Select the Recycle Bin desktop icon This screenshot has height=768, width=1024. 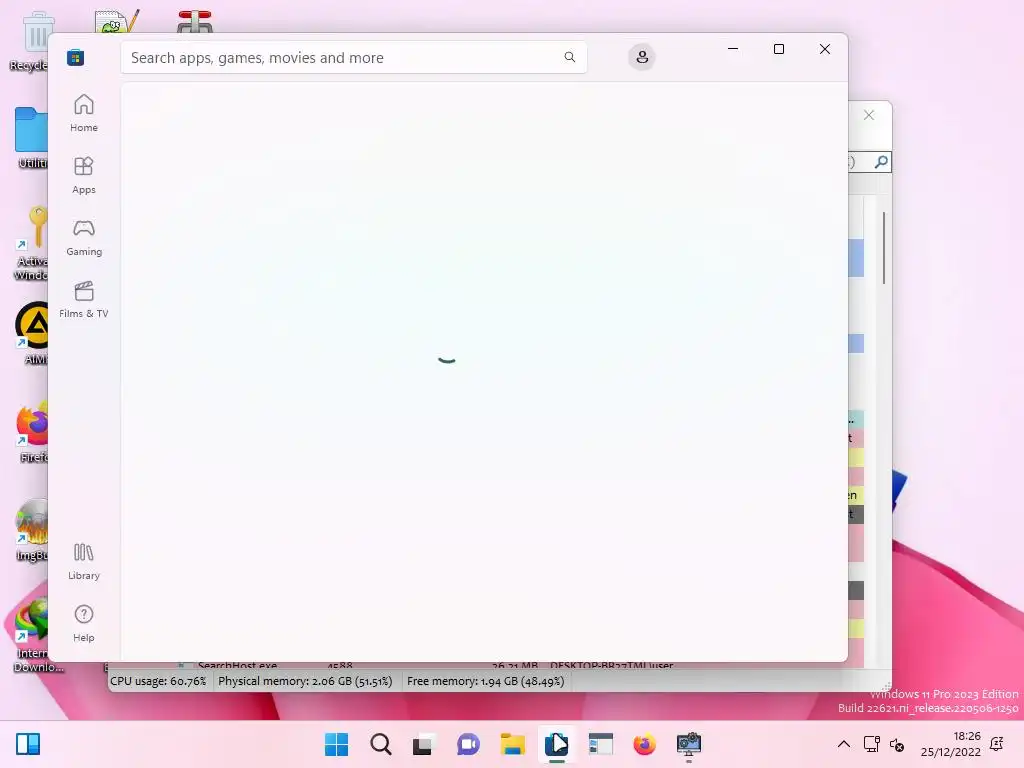click(x=31, y=42)
